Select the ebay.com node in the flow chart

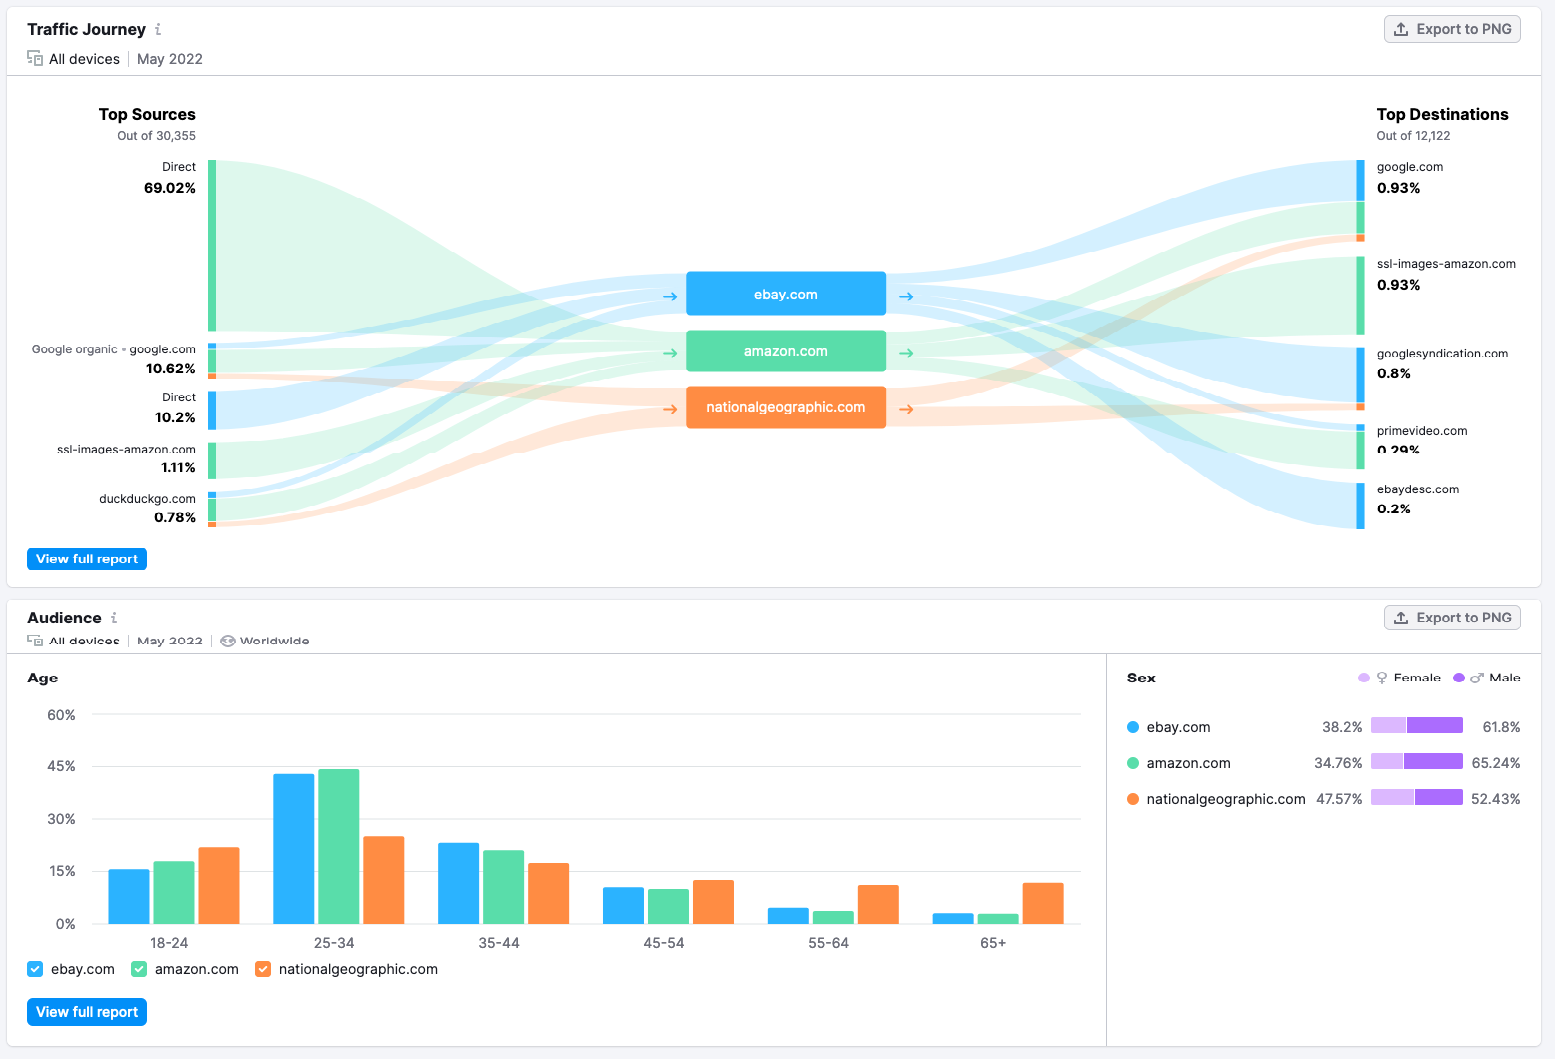pyautogui.click(x=786, y=294)
